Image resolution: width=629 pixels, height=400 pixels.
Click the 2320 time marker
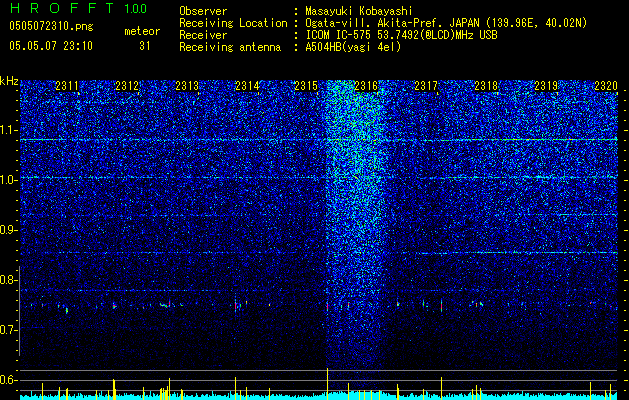click(606, 86)
